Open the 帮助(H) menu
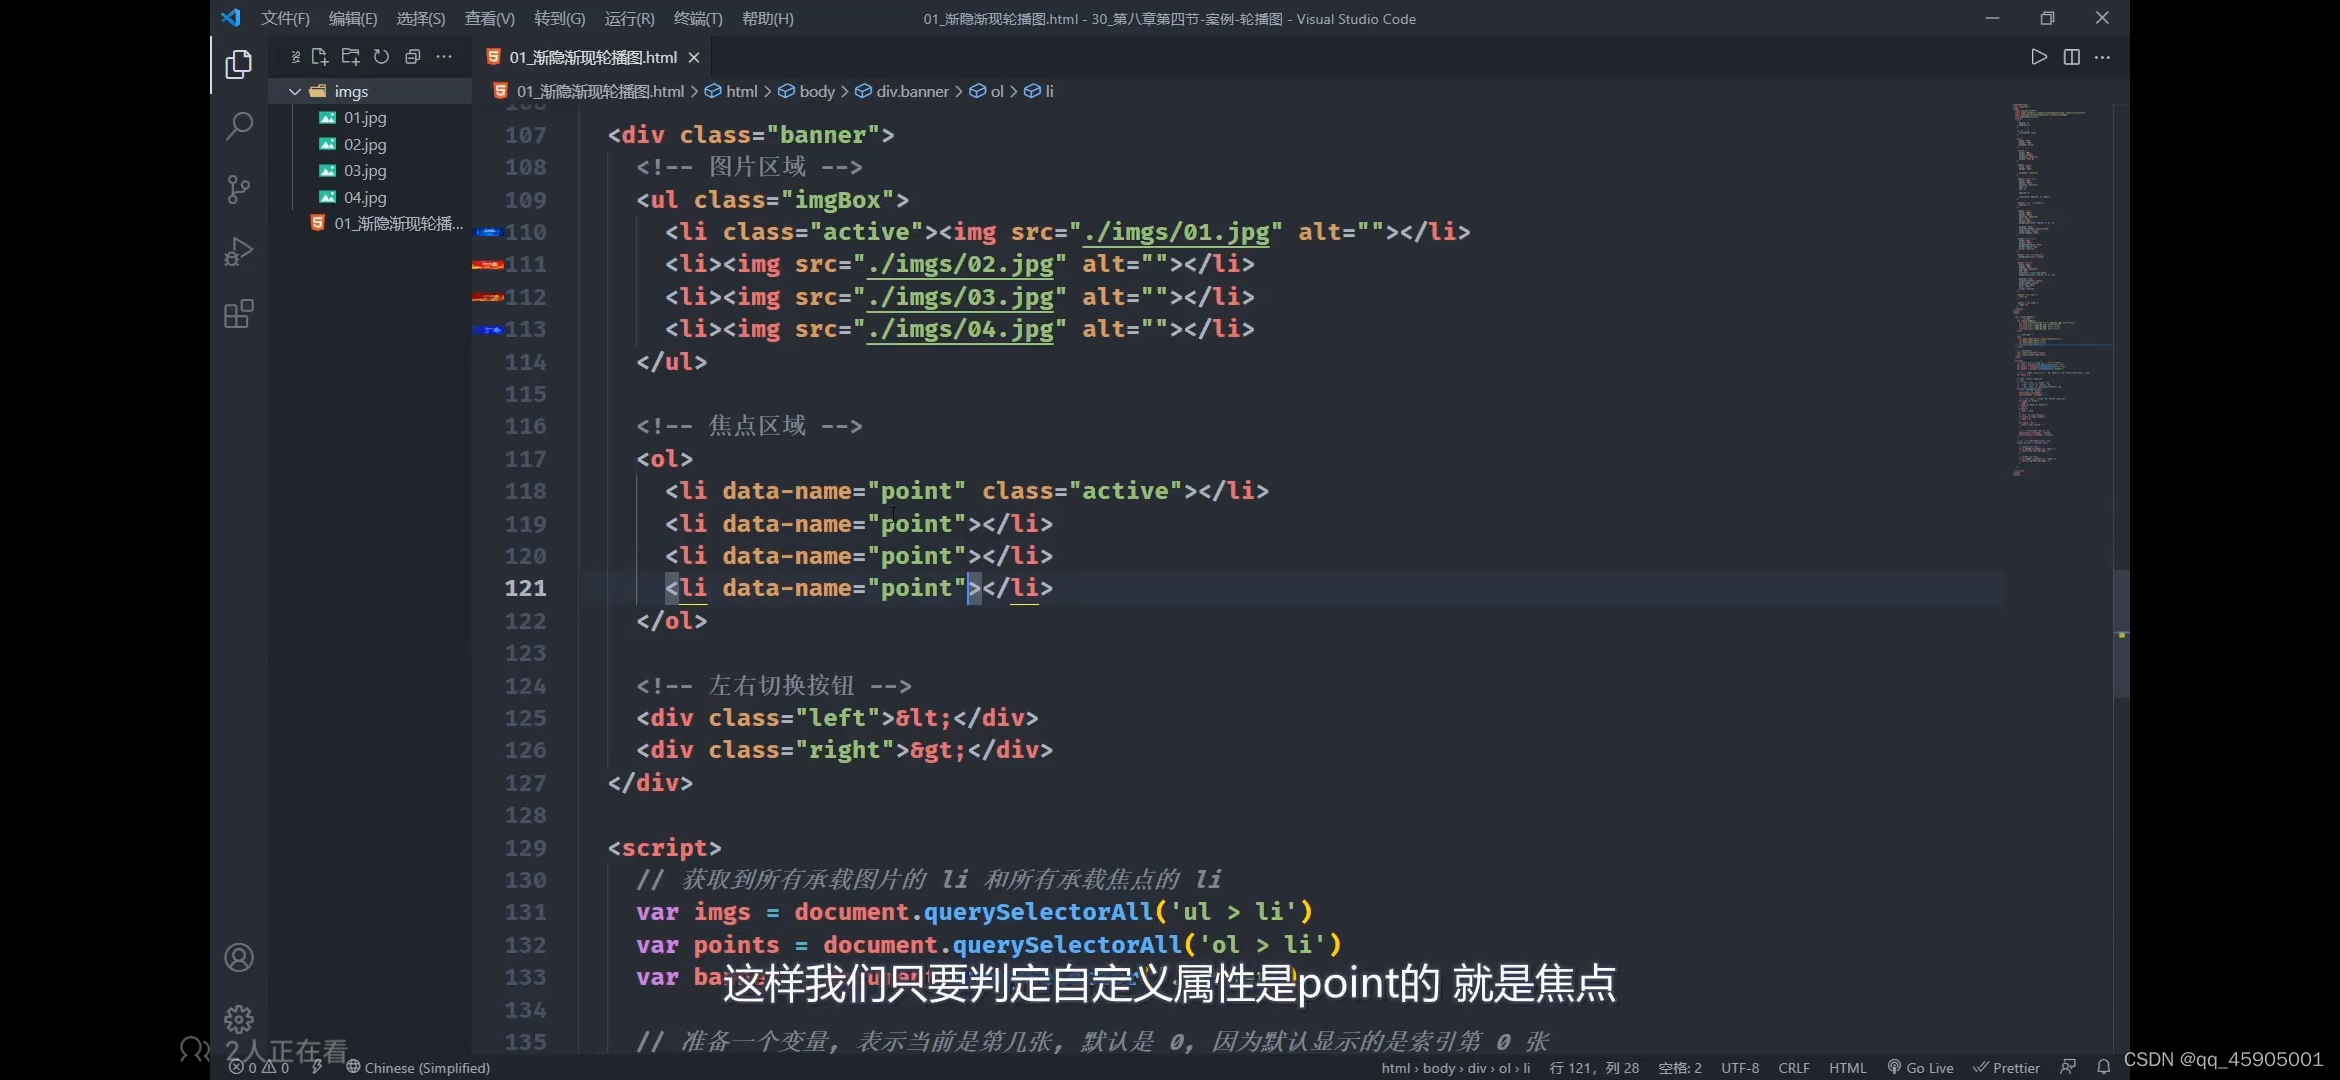Screen dimensions: 2340x1080 pos(766,18)
